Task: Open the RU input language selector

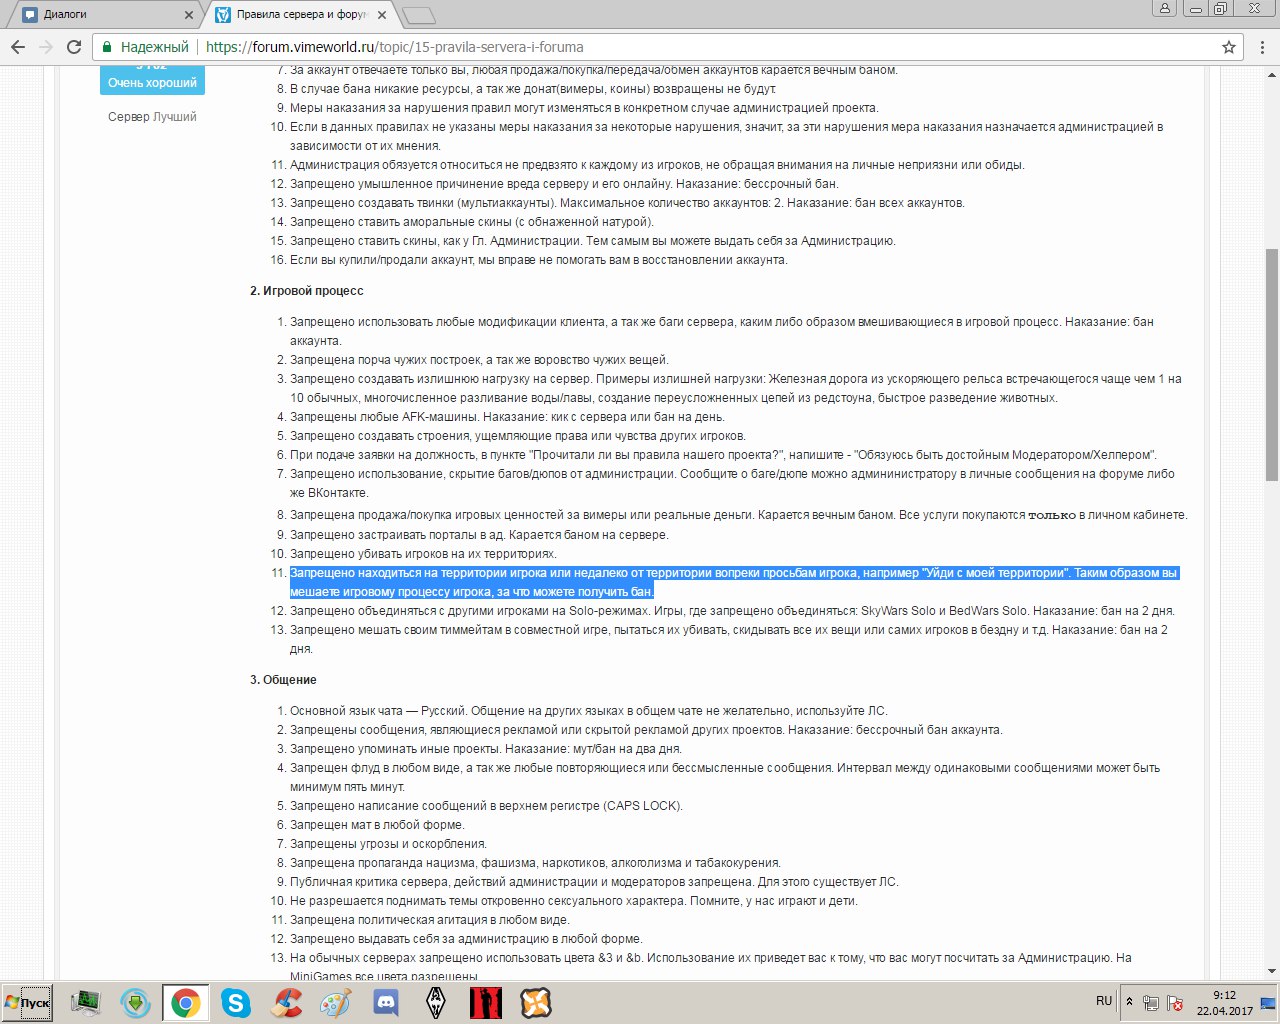Action: pos(1103,1001)
